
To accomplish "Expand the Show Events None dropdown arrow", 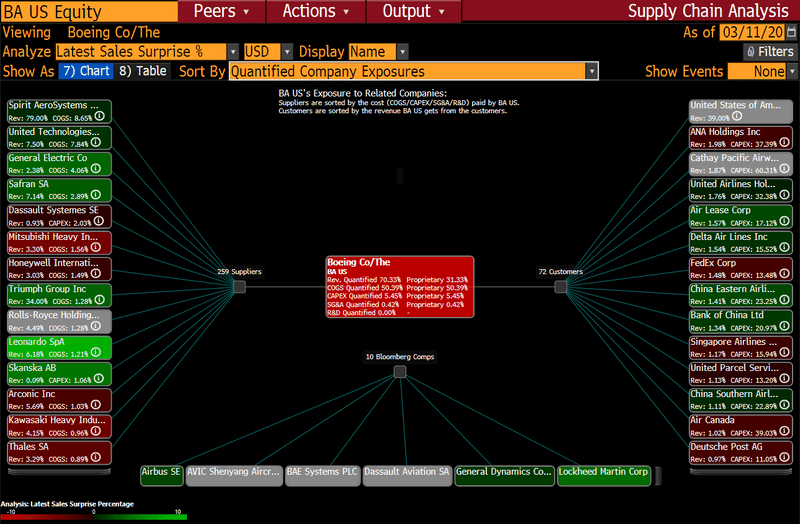I will pos(792,71).
